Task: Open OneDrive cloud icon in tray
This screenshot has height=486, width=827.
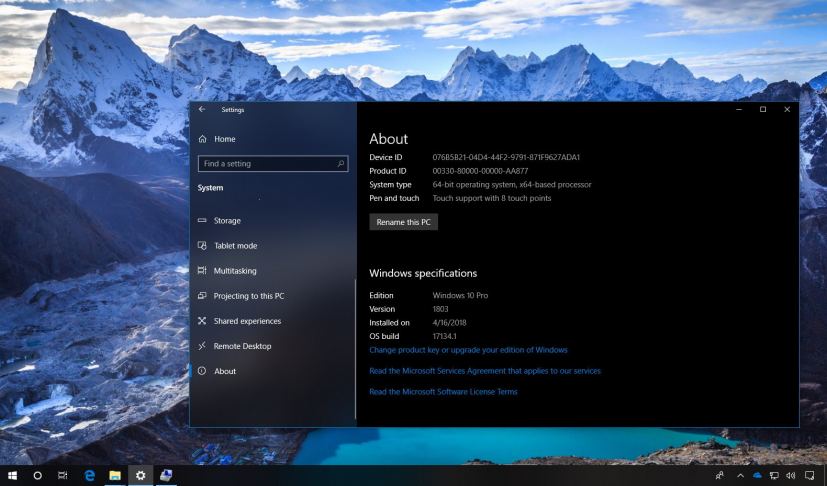Action: (x=757, y=475)
